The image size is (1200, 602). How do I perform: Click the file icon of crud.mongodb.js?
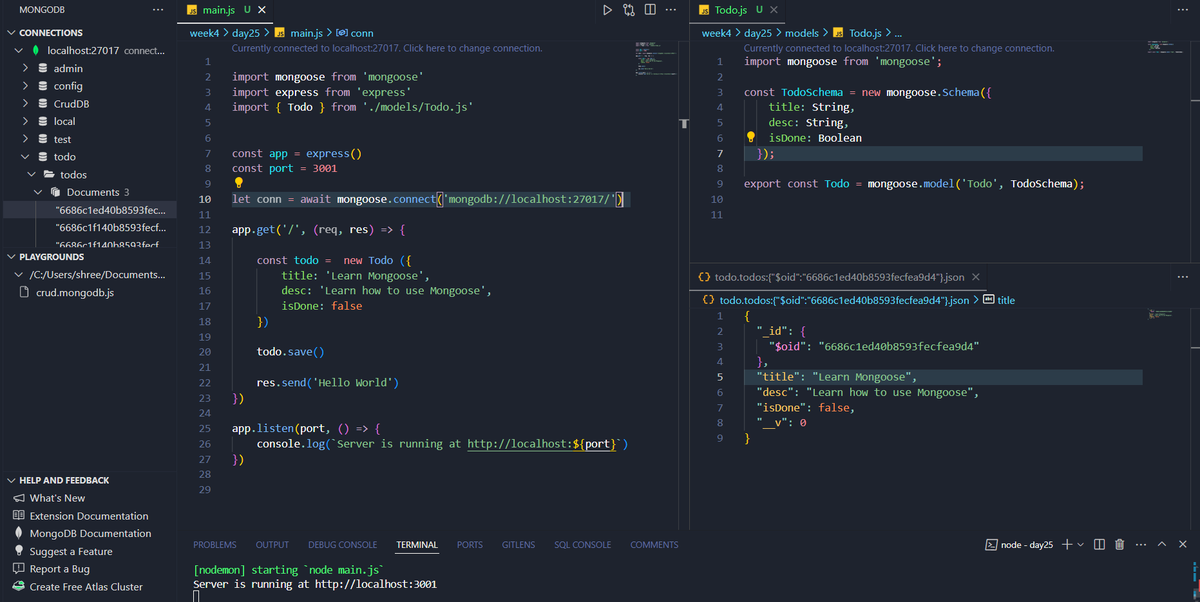tap(26, 293)
